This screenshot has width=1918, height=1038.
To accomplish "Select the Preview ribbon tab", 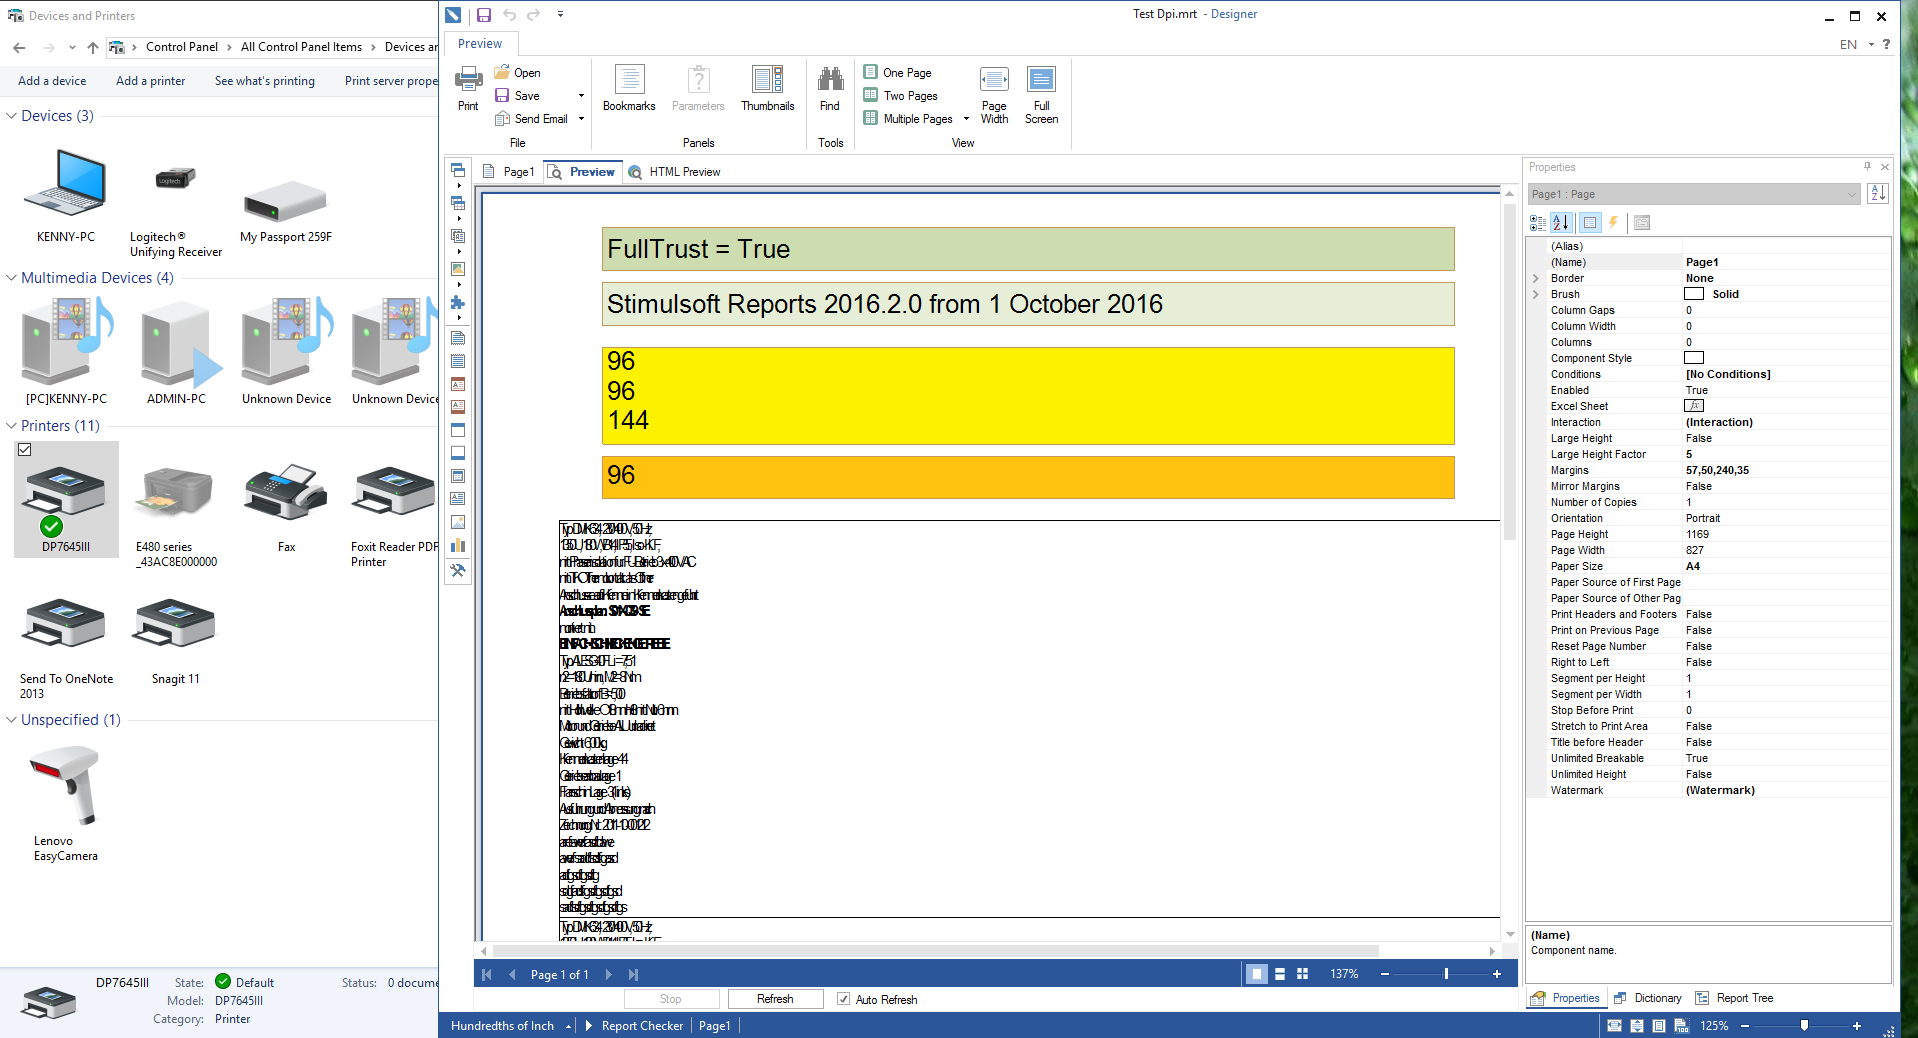I will pyautogui.click(x=480, y=44).
